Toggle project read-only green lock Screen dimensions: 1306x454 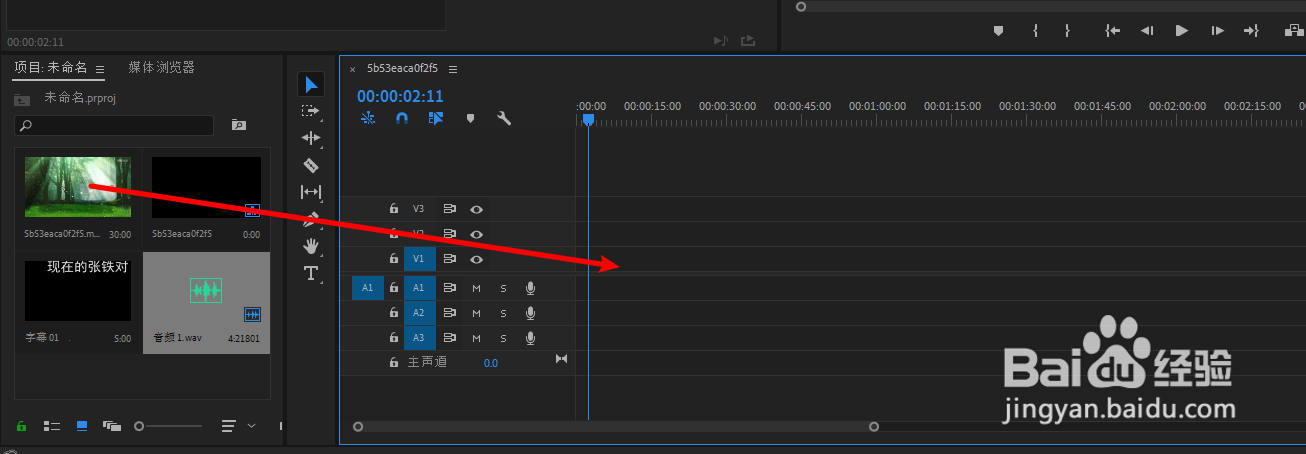coord(21,426)
